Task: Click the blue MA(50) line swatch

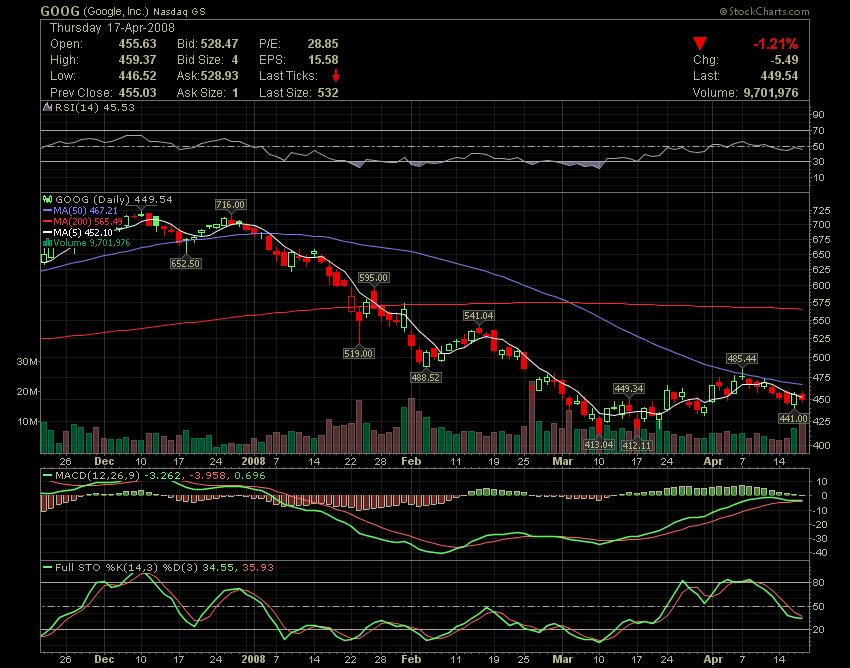Action: [x=48, y=210]
